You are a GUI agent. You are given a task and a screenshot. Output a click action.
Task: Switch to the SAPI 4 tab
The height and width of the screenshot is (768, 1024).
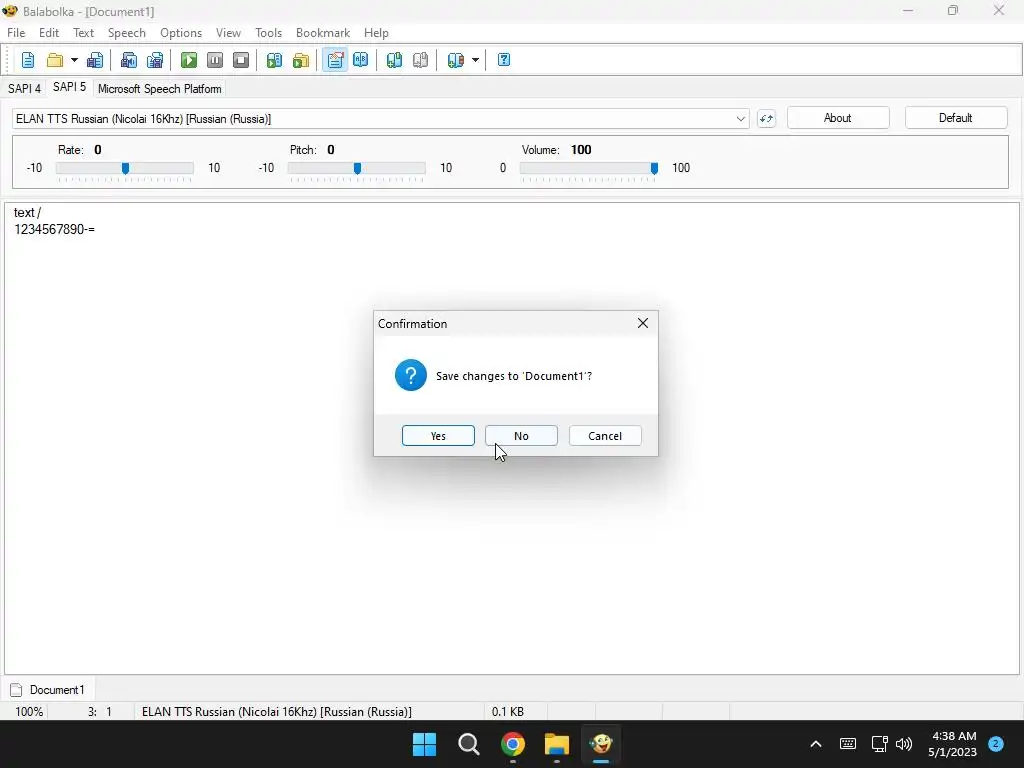pyautogui.click(x=24, y=88)
